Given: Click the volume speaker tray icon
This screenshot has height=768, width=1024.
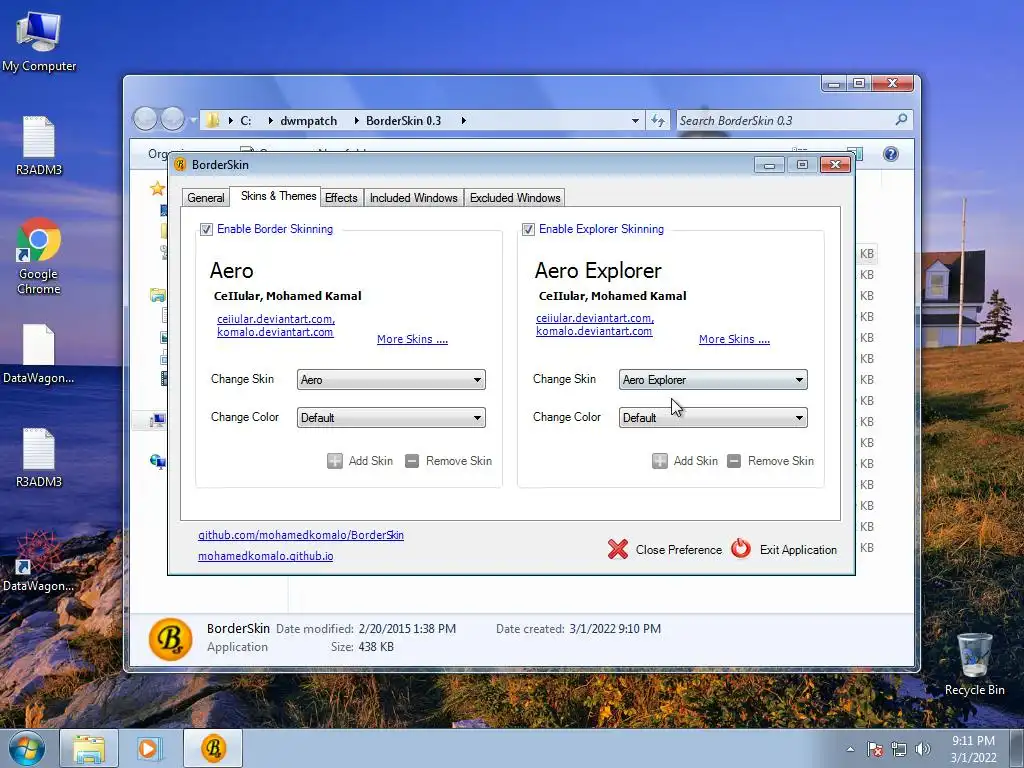Looking at the screenshot, I should (x=922, y=749).
